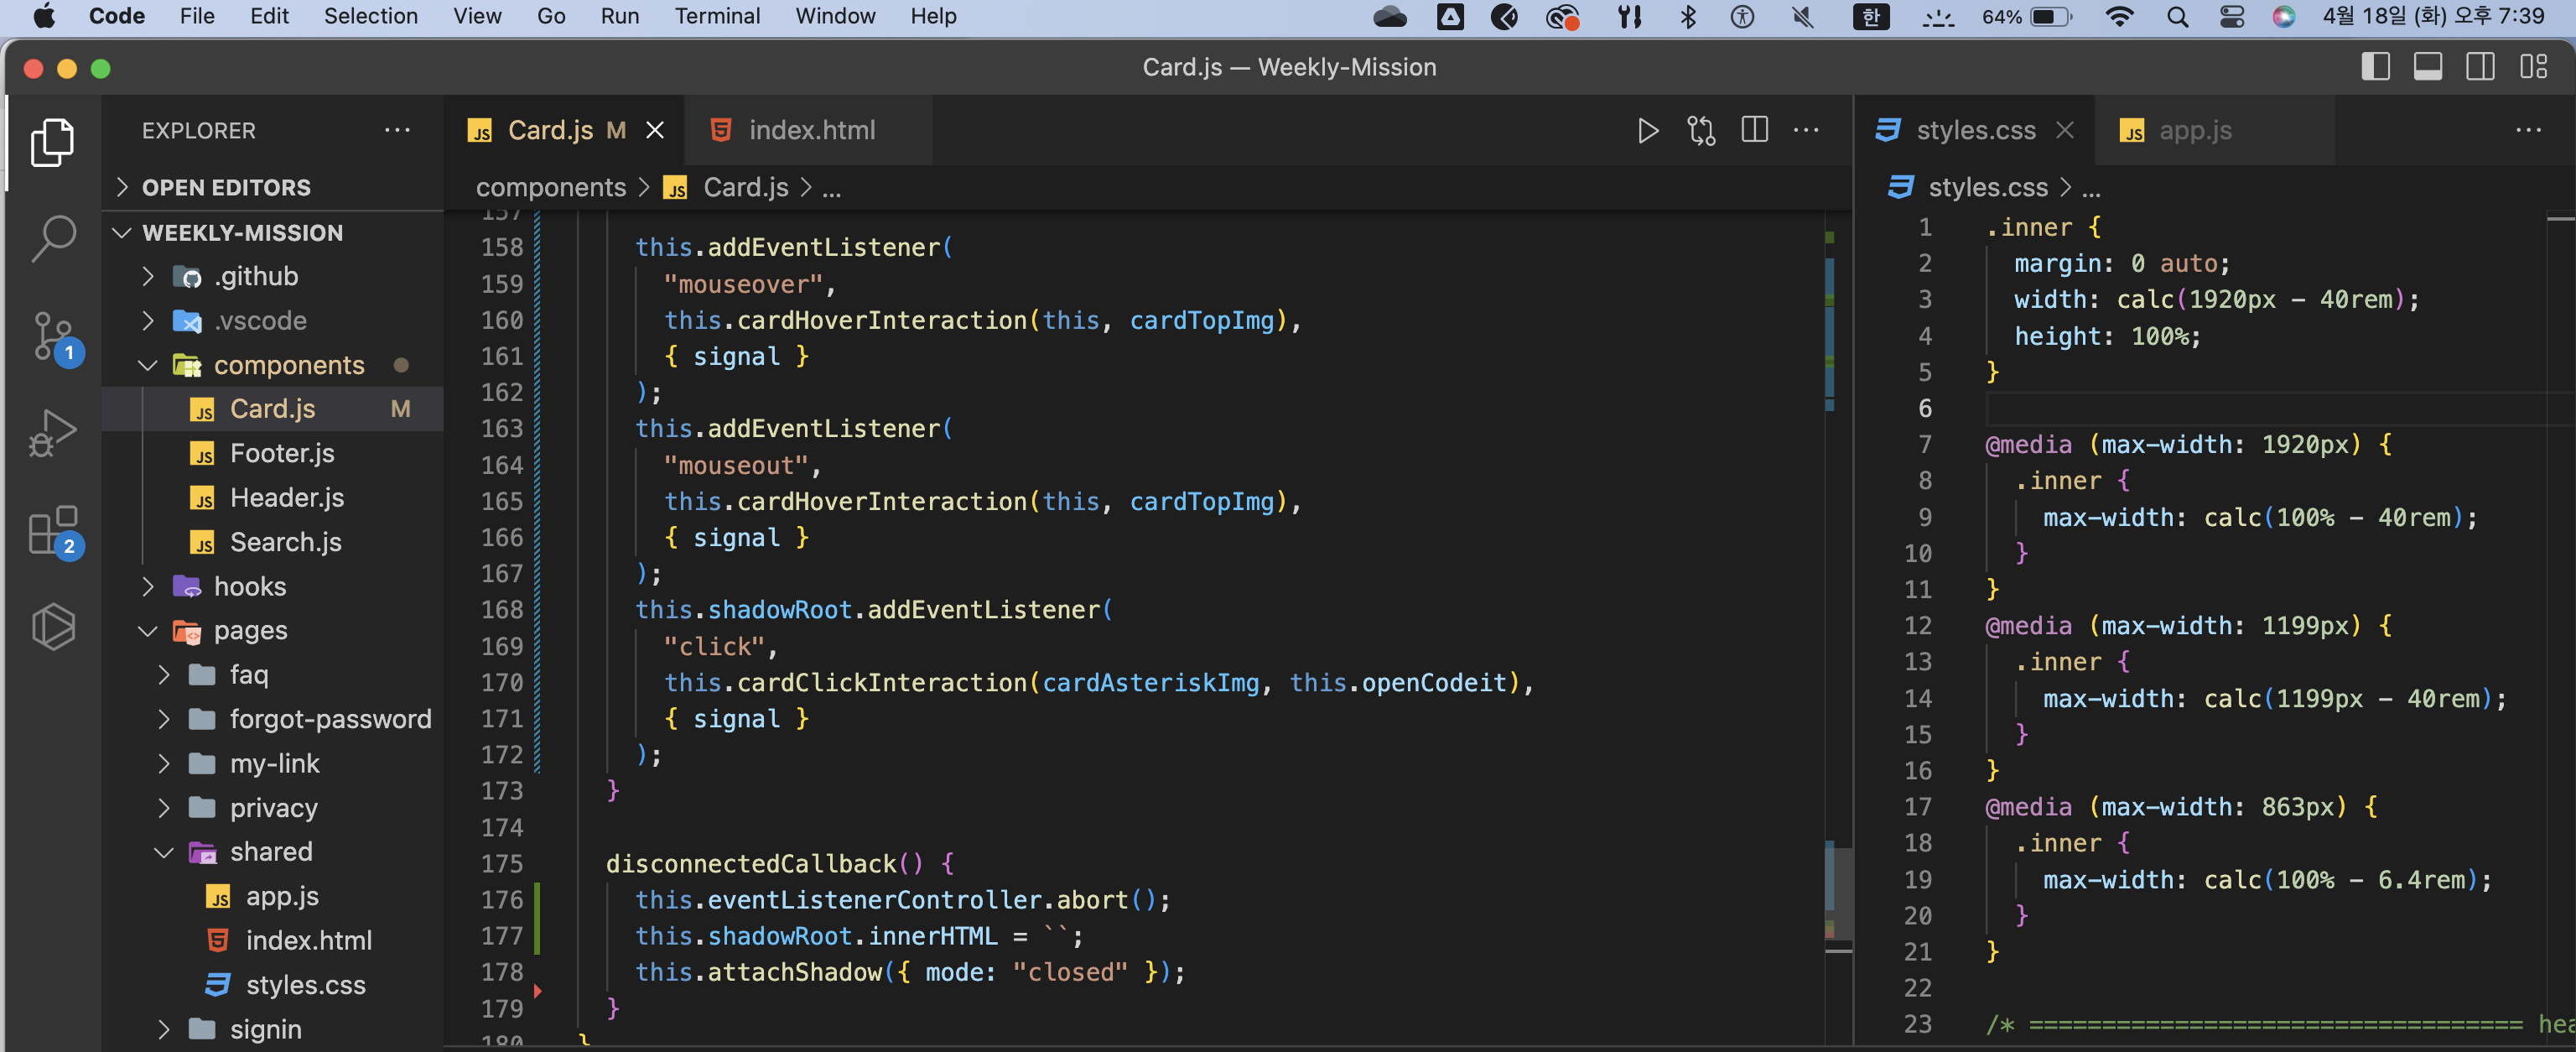
Task: Click Split Editor Right icon
Action: (x=1754, y=131)
